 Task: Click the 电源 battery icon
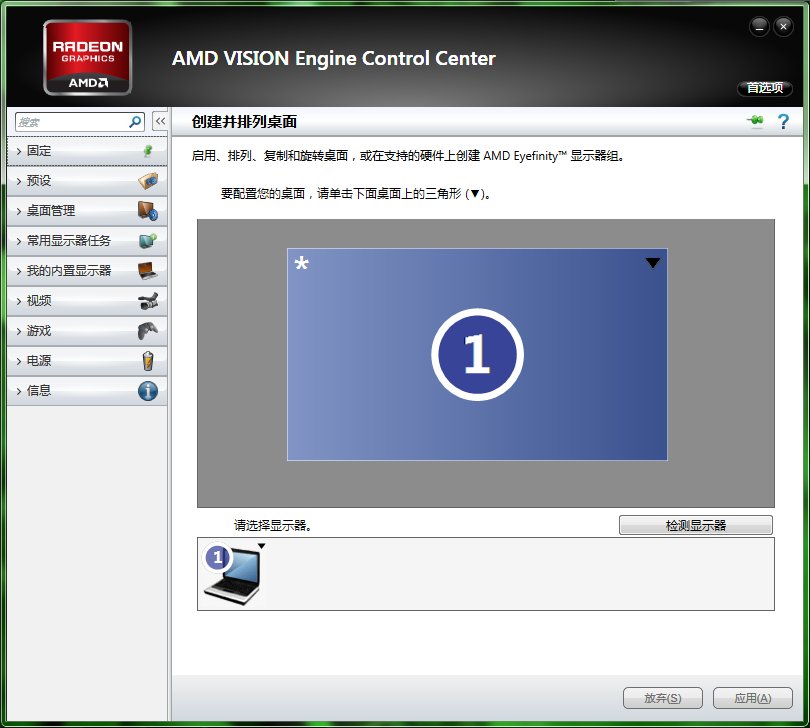pos(148,361)
